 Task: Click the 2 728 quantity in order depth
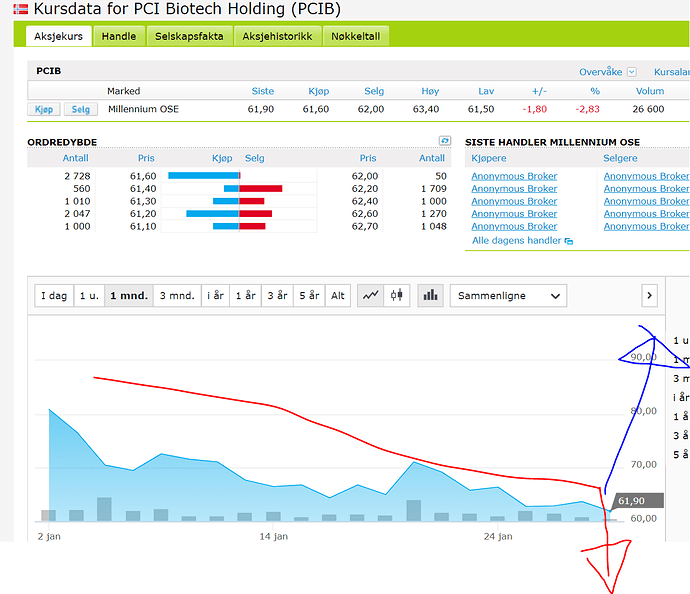[77, 176]
